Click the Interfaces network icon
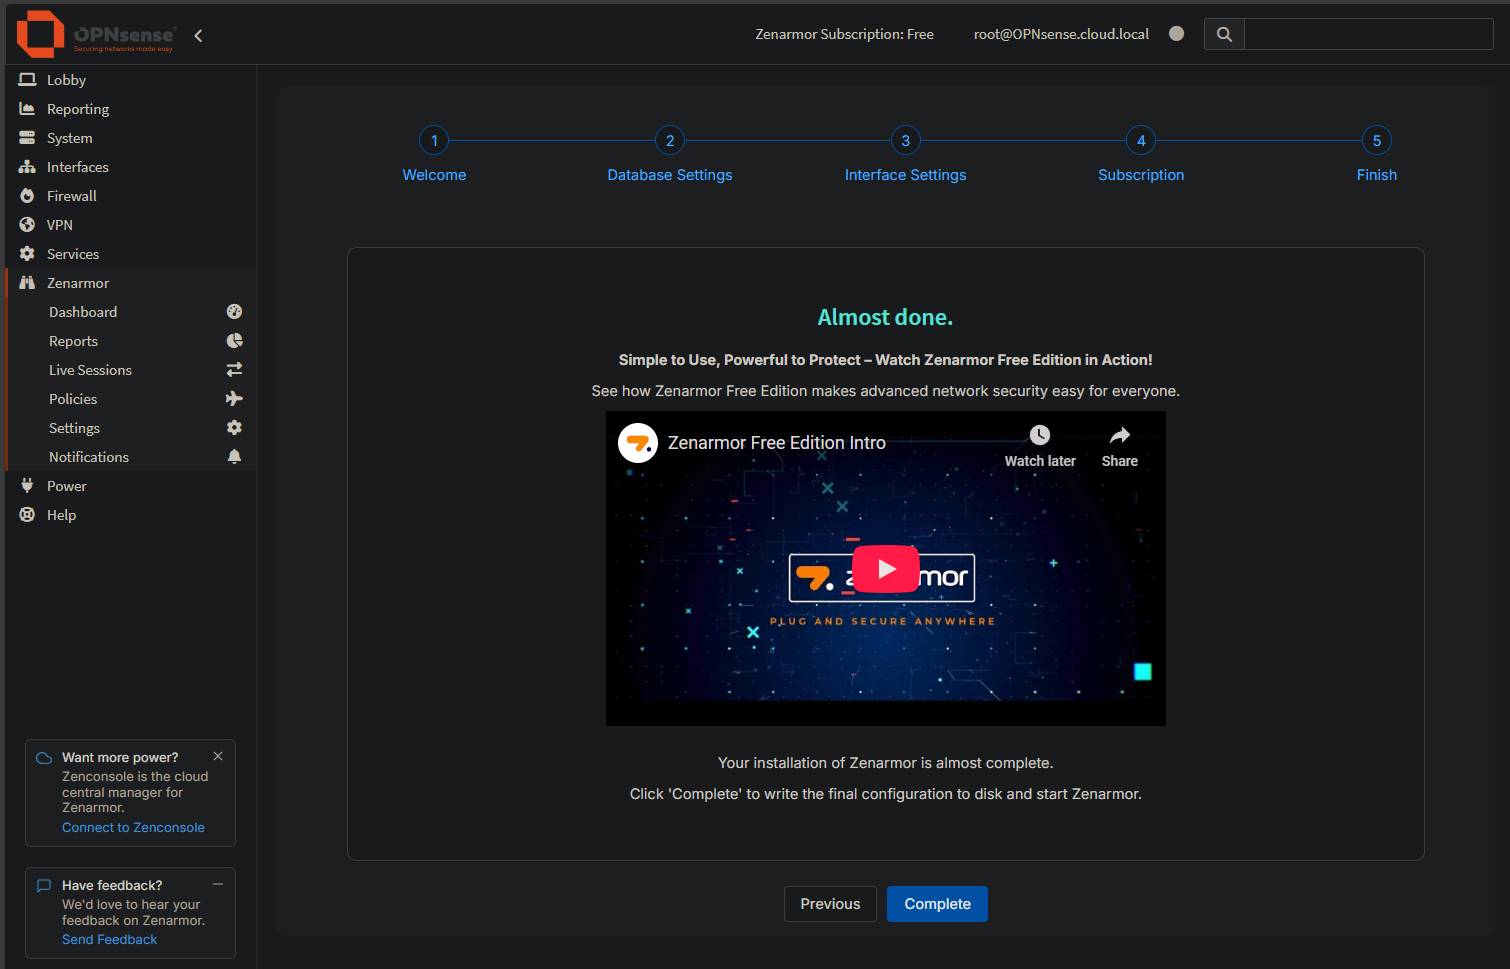Viewport: 1510px width, 969px height. click(x=27, y=166)
